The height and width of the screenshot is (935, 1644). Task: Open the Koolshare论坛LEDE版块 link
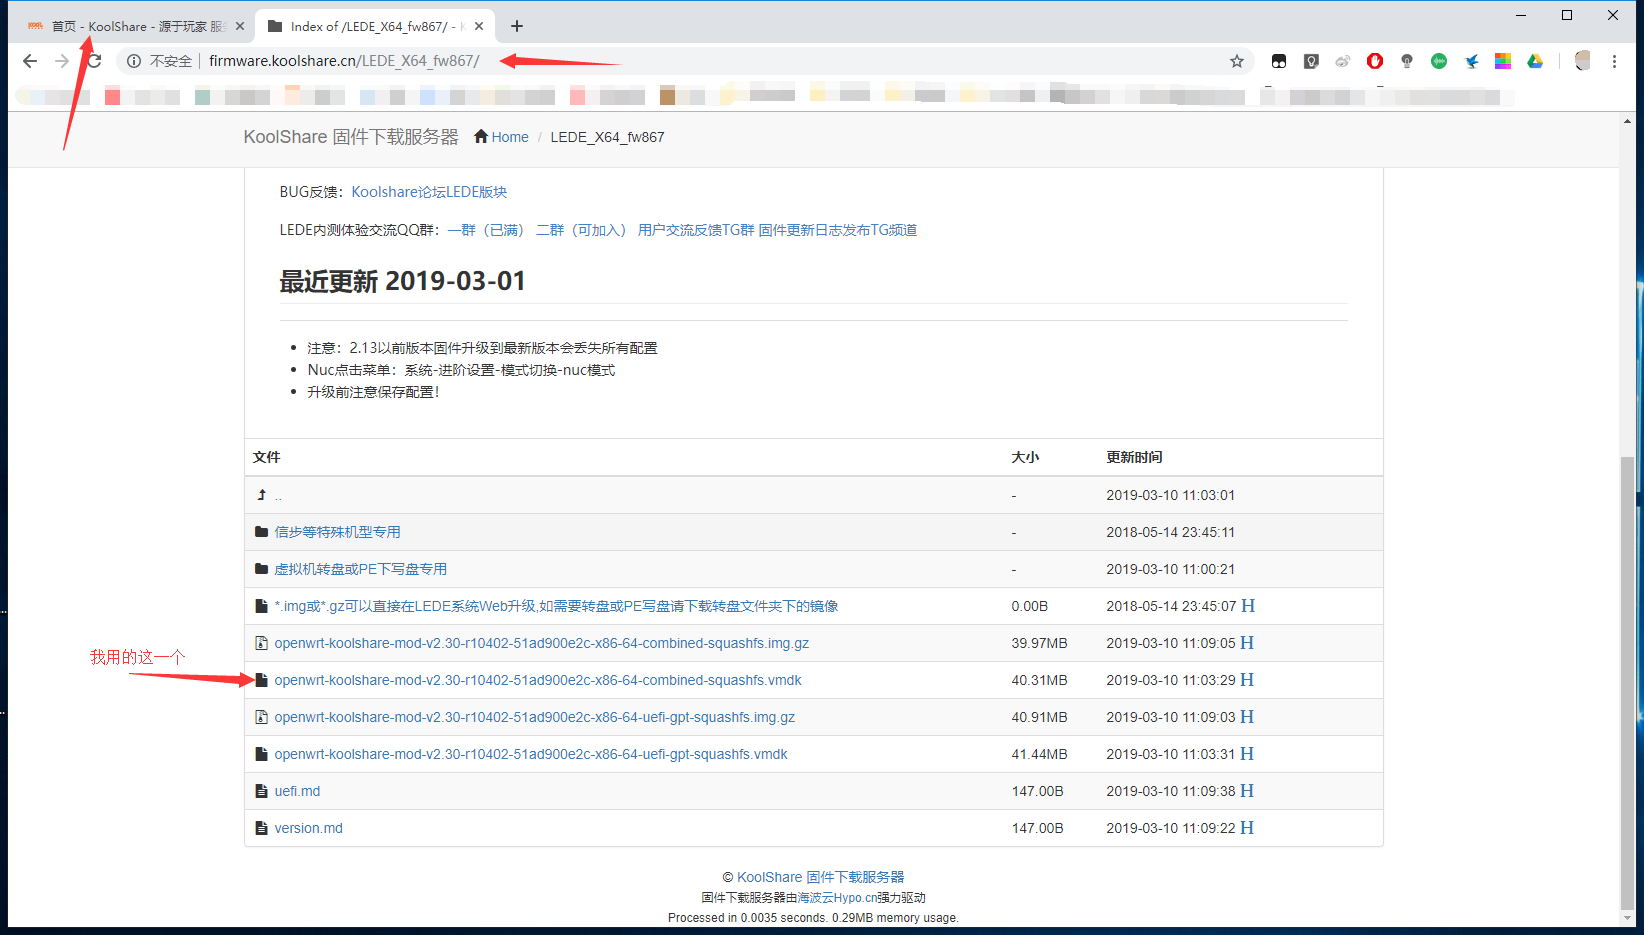pyautogui.click(x=429, y=192)
